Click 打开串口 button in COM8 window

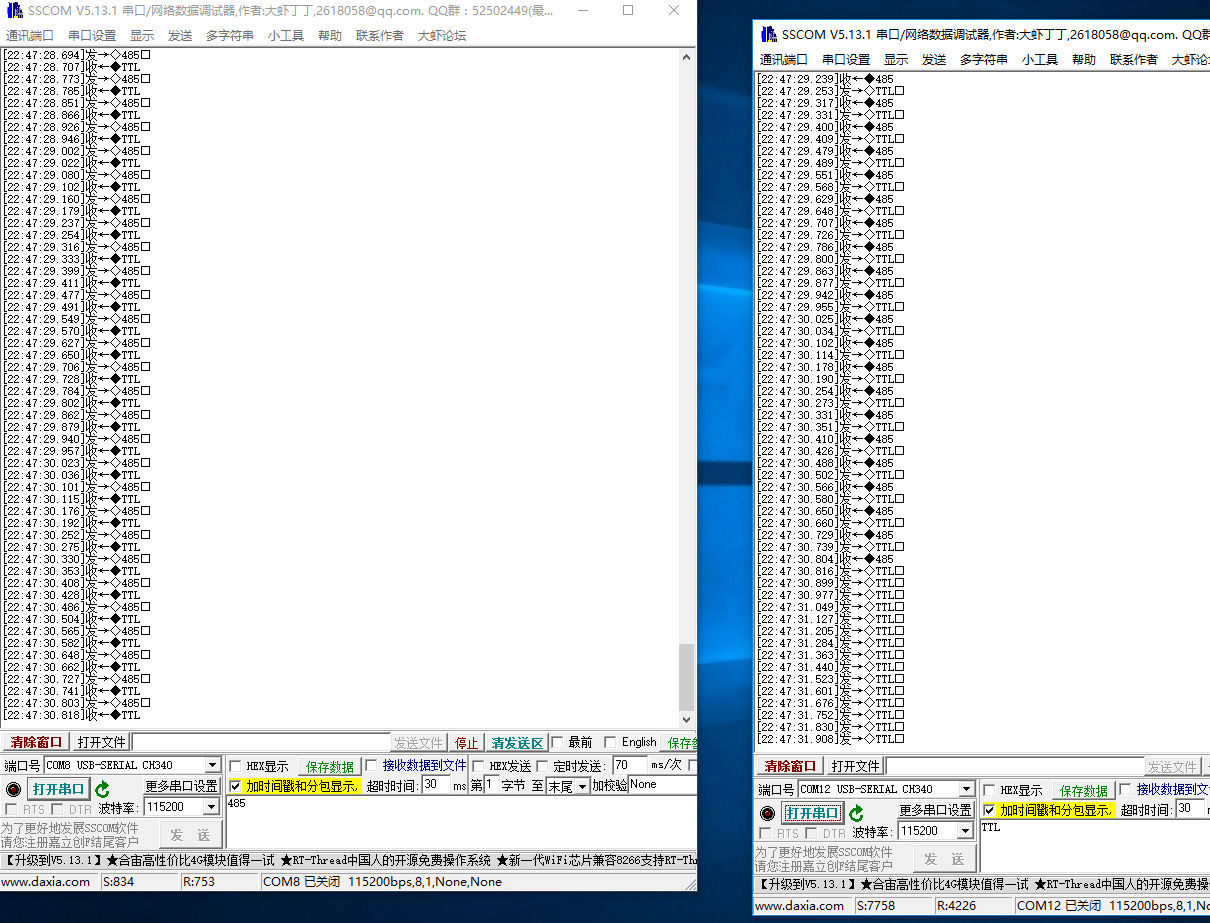click(x=59, y=789)
